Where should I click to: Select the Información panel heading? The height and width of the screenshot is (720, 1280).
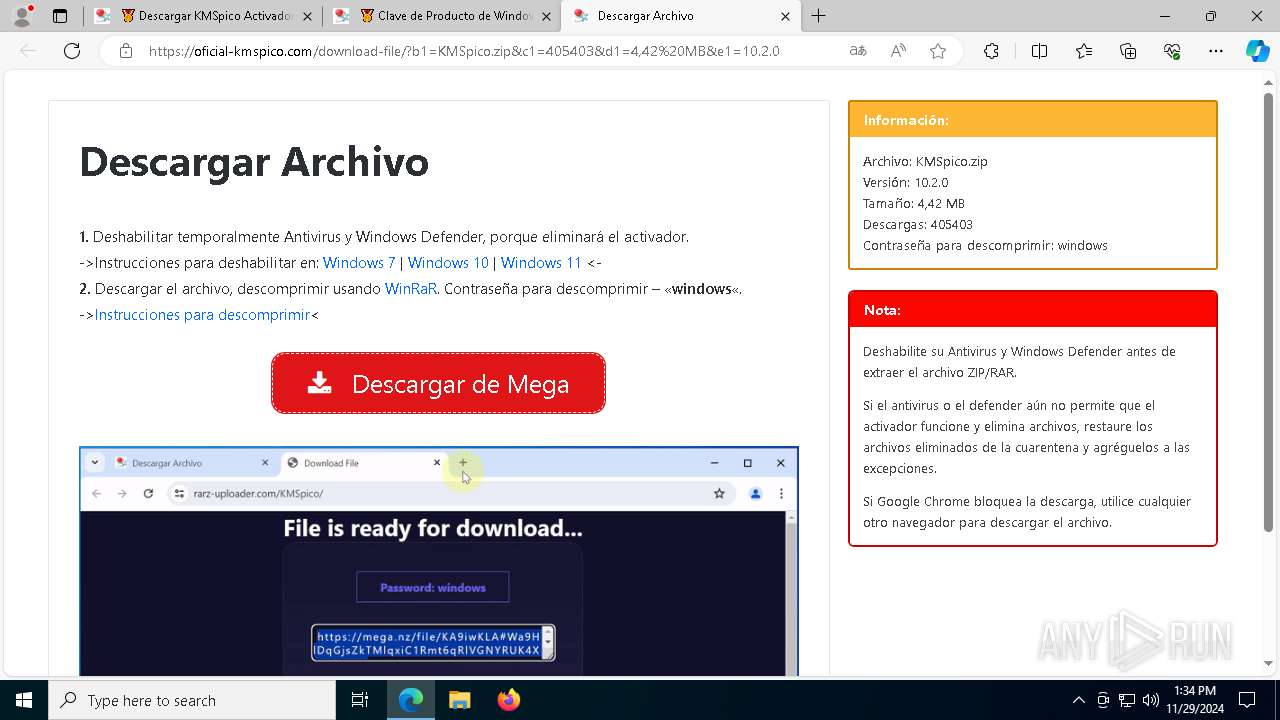click(x=906, y=120)
